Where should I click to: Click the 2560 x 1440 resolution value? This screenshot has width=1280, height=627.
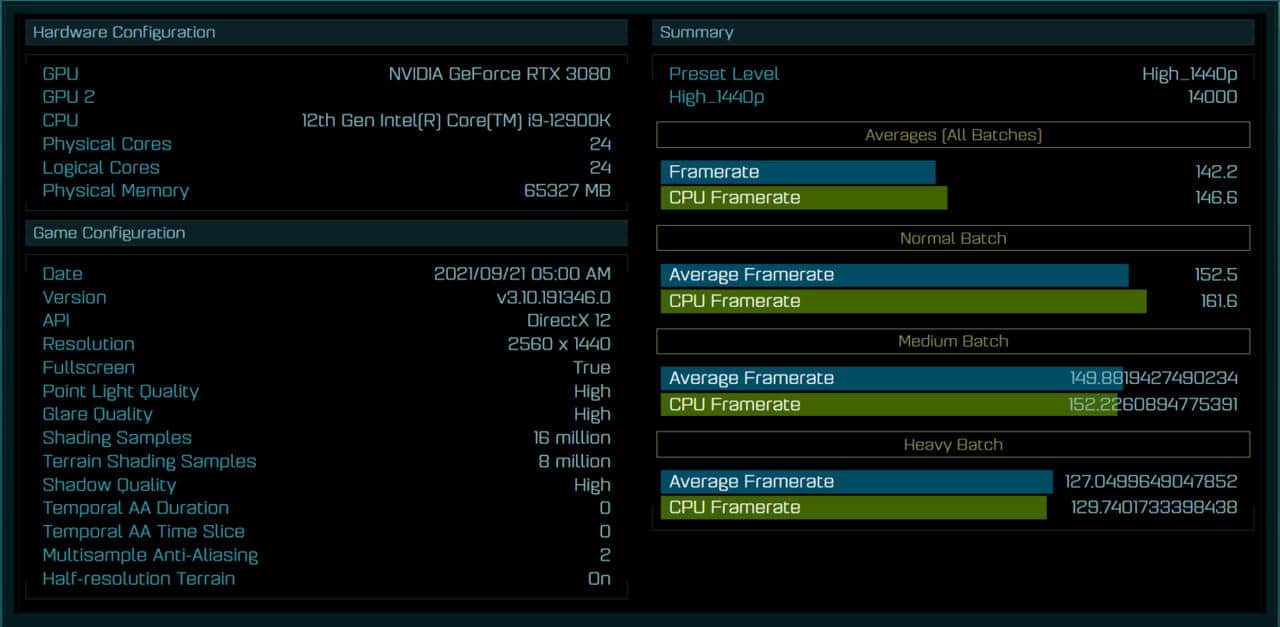tap(559, 344)
